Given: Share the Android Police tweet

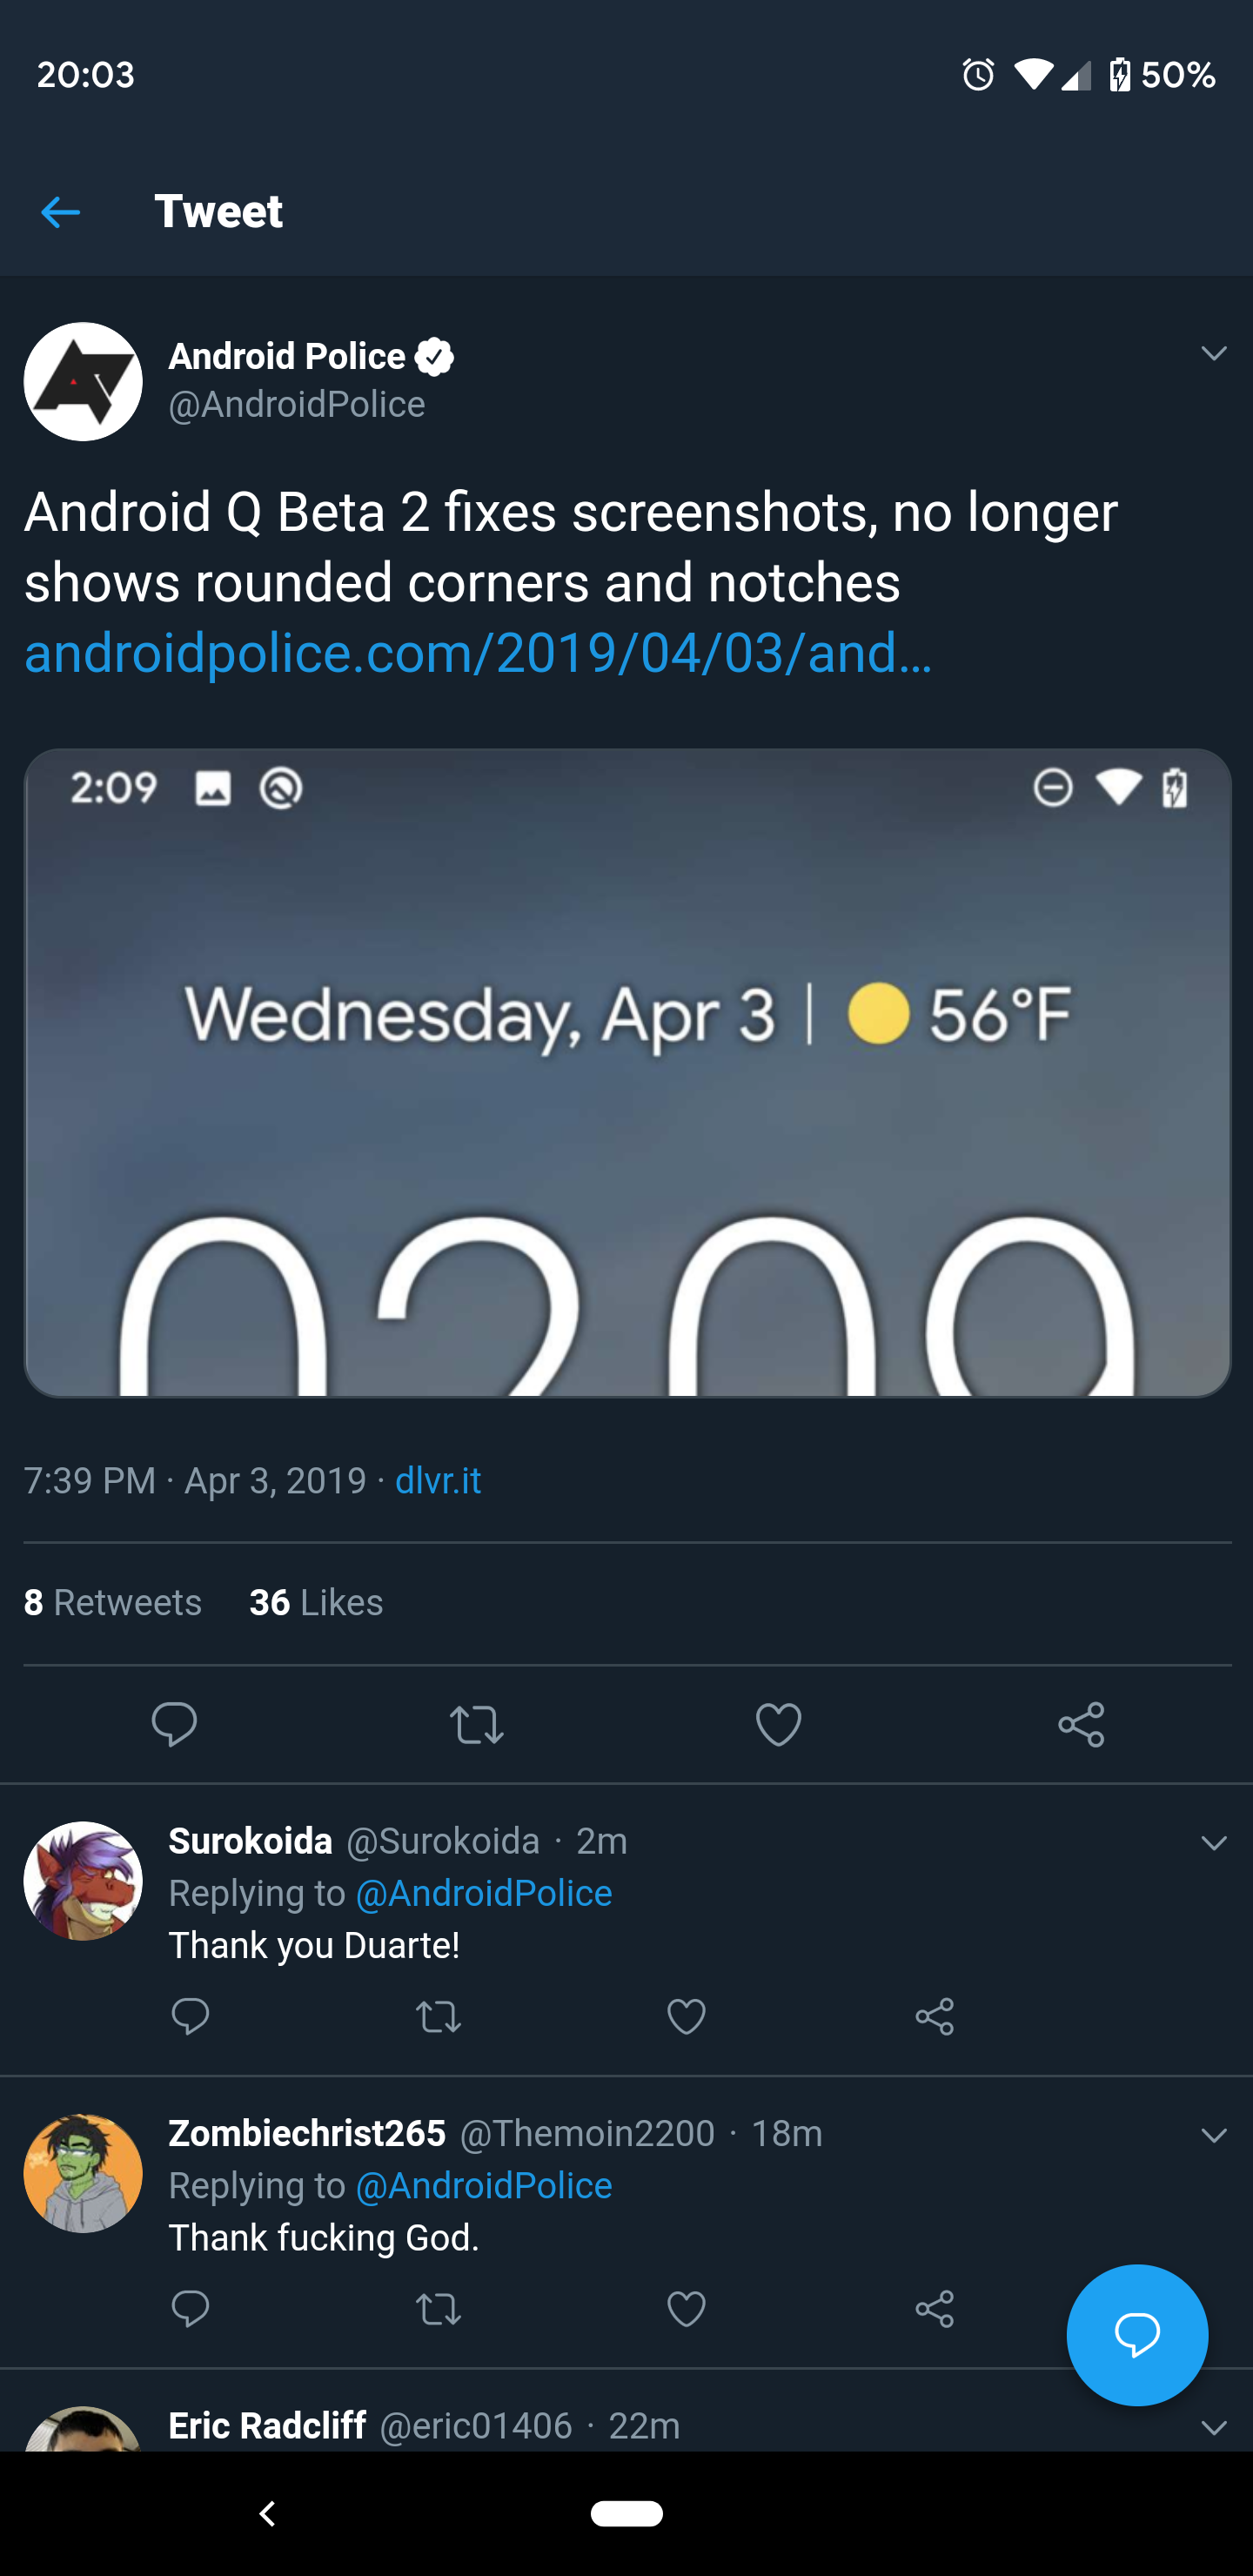Looking at the screenshot, I should [1081, 1724].
